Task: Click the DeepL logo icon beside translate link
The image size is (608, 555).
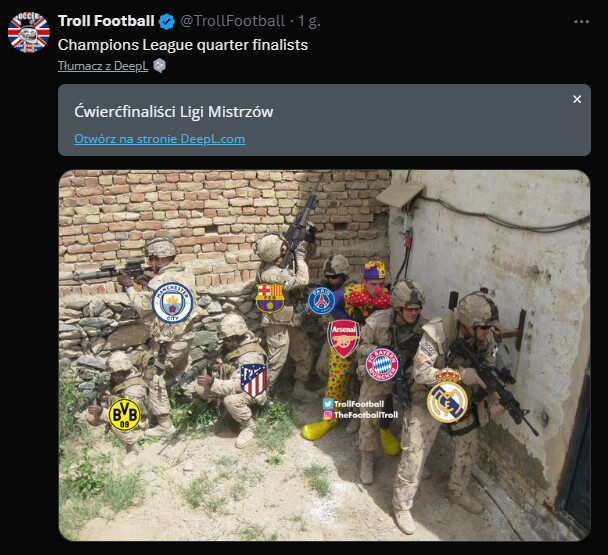Action: pyautogui.click(x=159, y=66)
